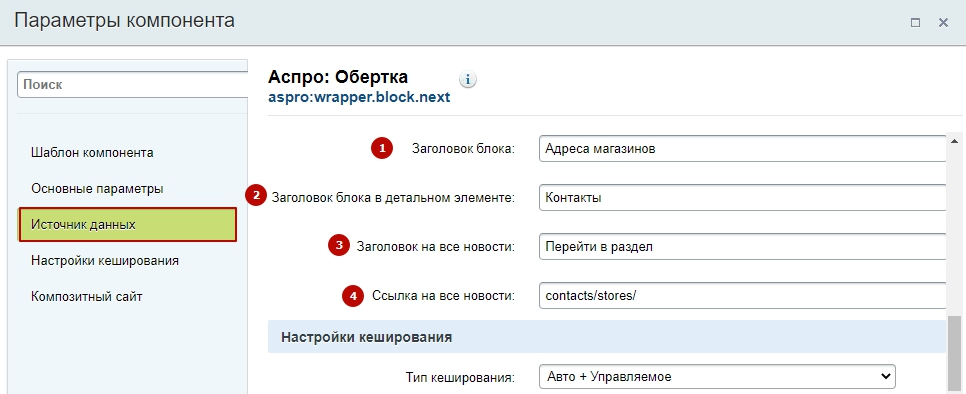Image resolution: width=966 pixels, height=394 pixels.
Task: Open the Шаблон компонента section
Action: pos(92,153)
